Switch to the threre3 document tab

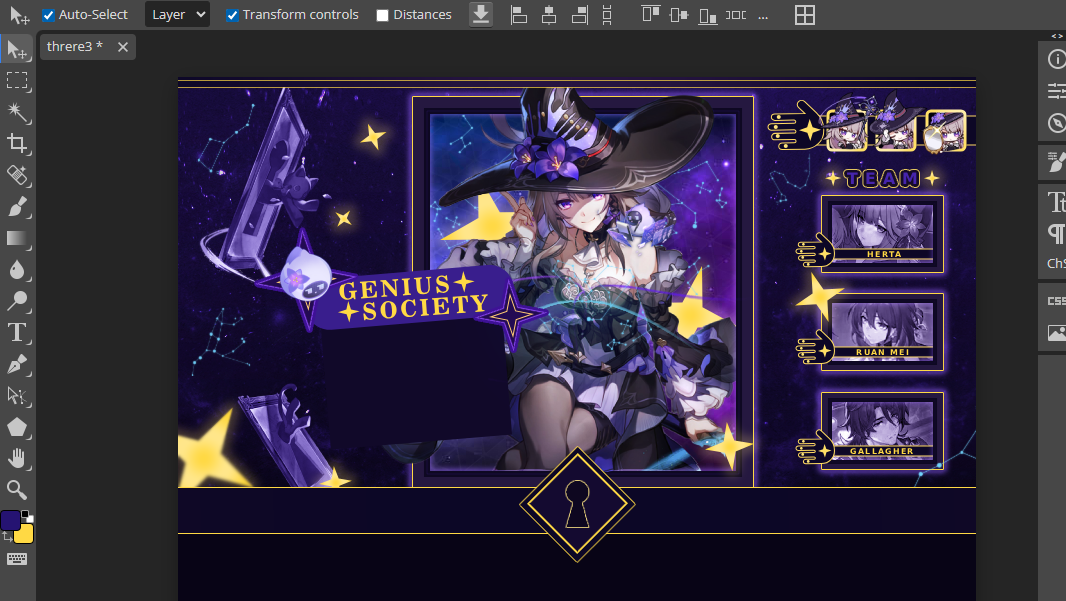pyautogui.click(x=74, y=47)
